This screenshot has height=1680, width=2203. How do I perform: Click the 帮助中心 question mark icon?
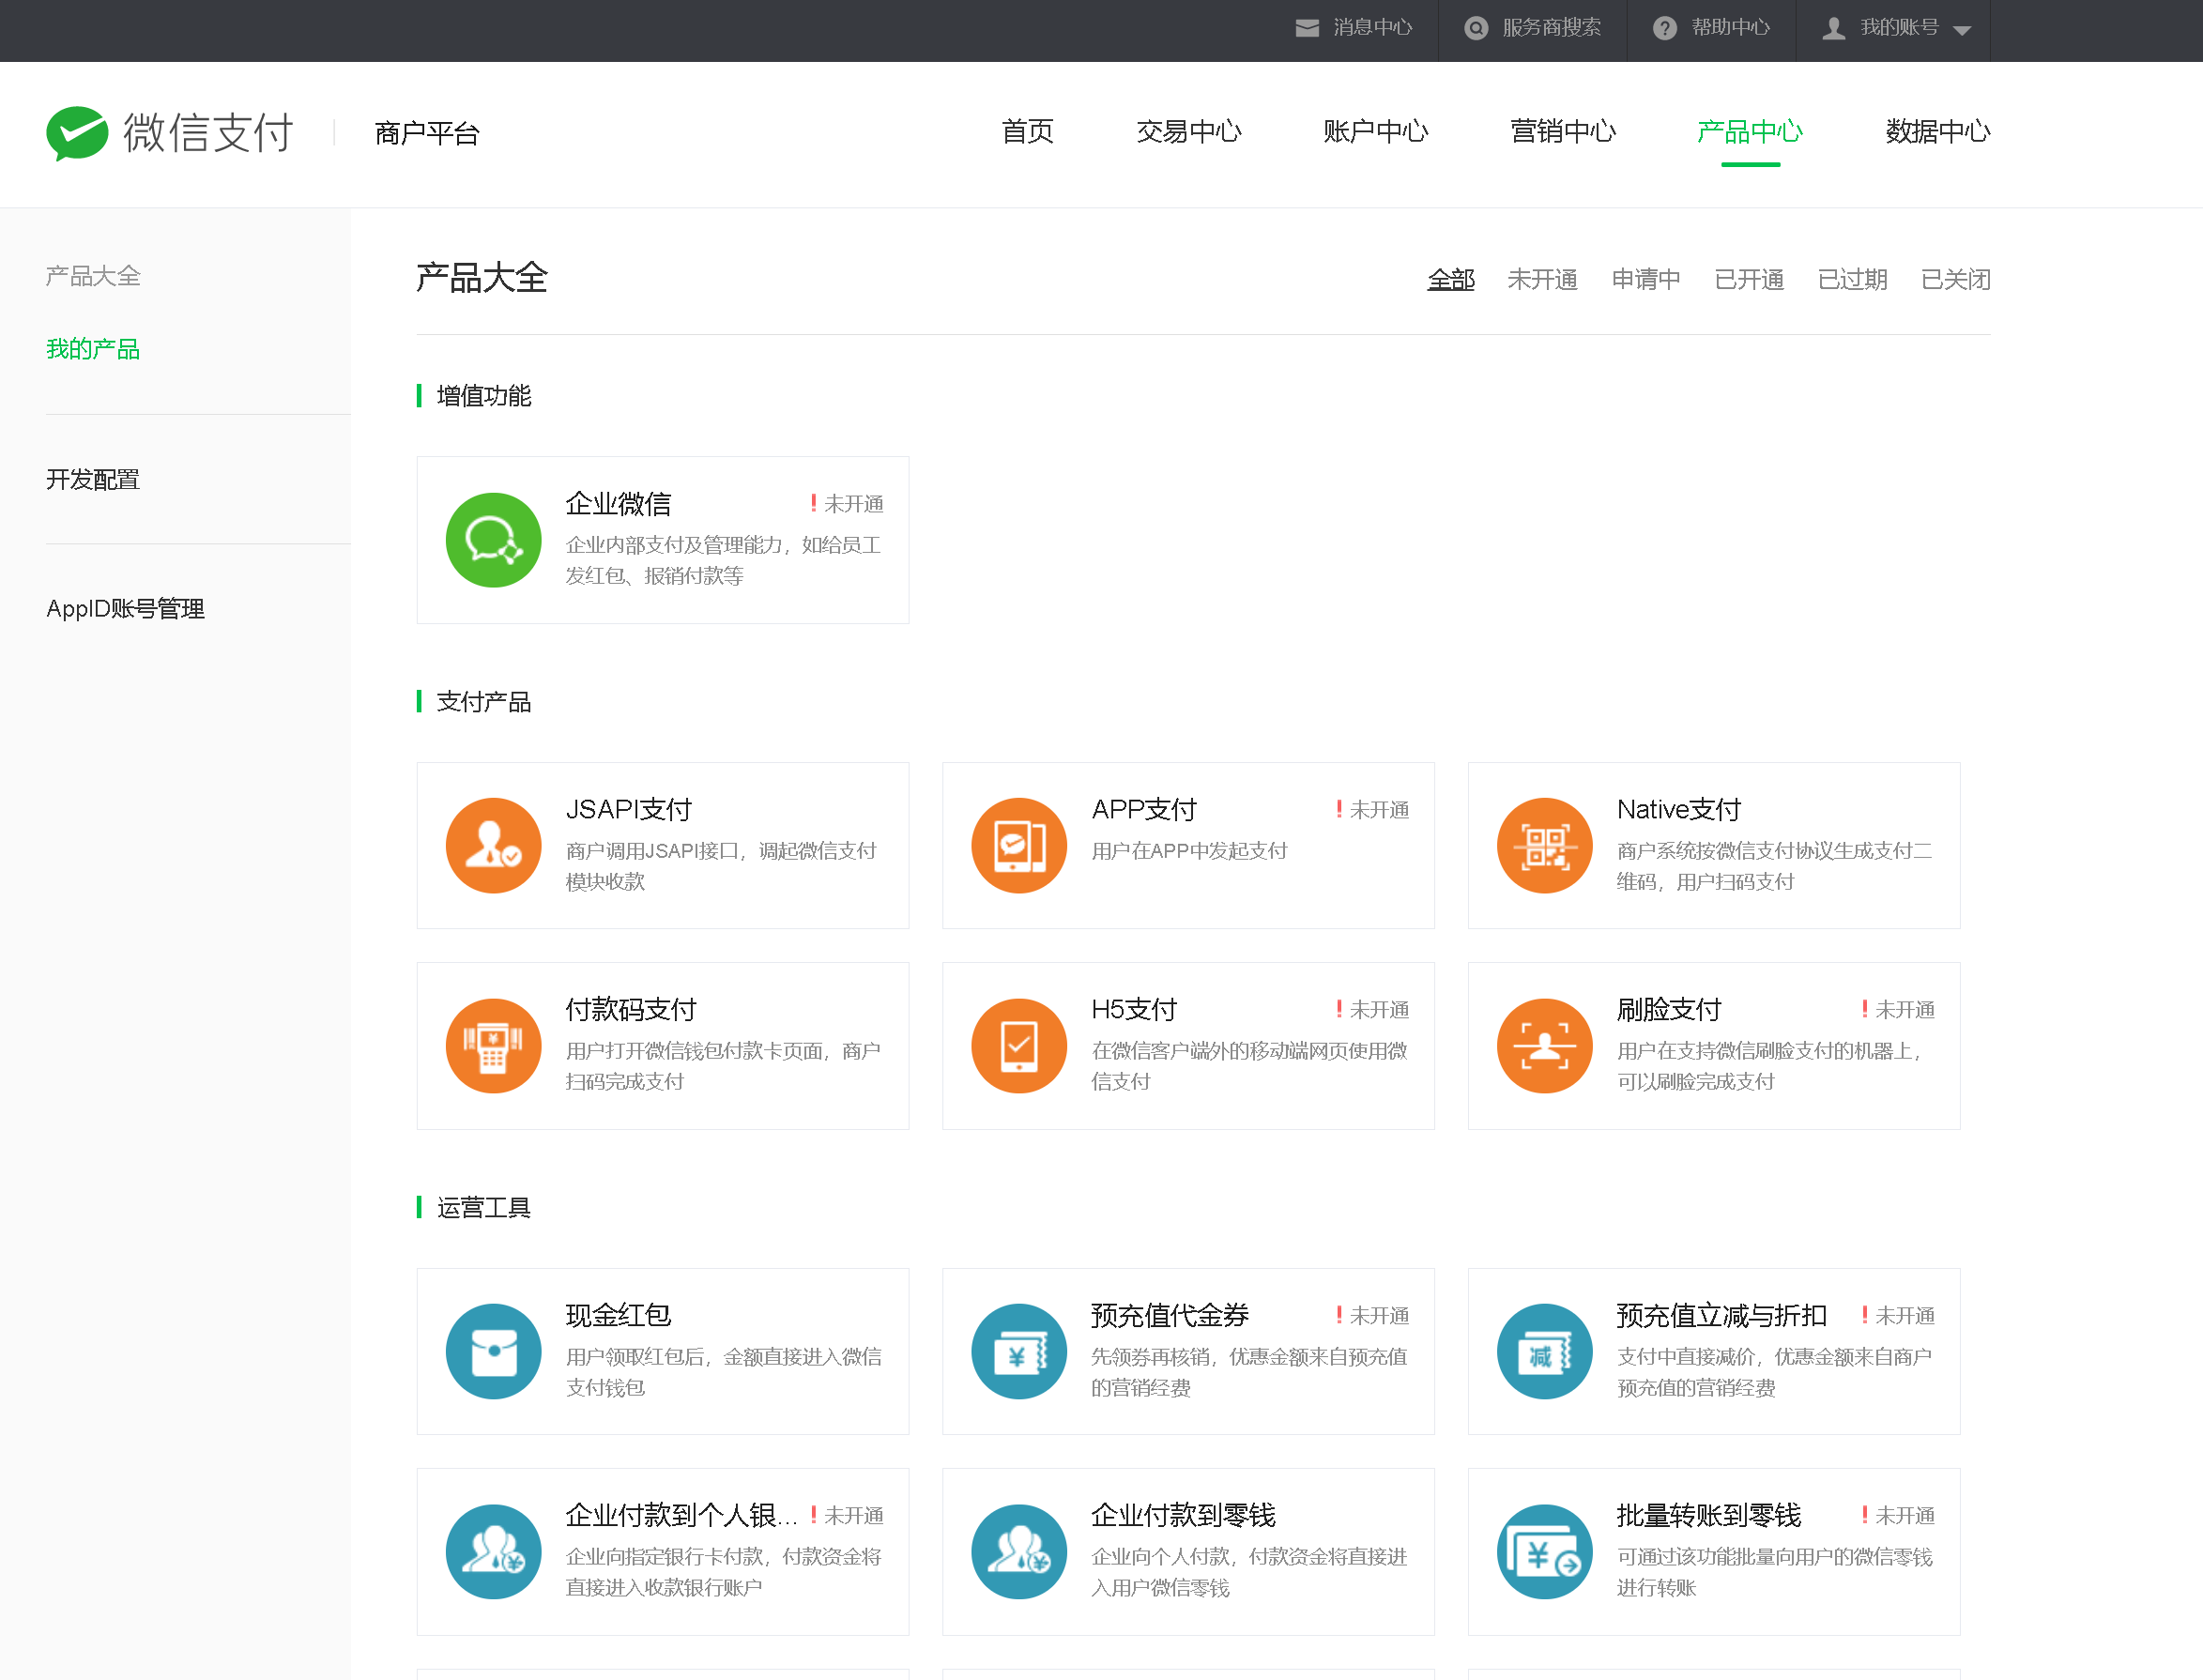coord(1665,28)
